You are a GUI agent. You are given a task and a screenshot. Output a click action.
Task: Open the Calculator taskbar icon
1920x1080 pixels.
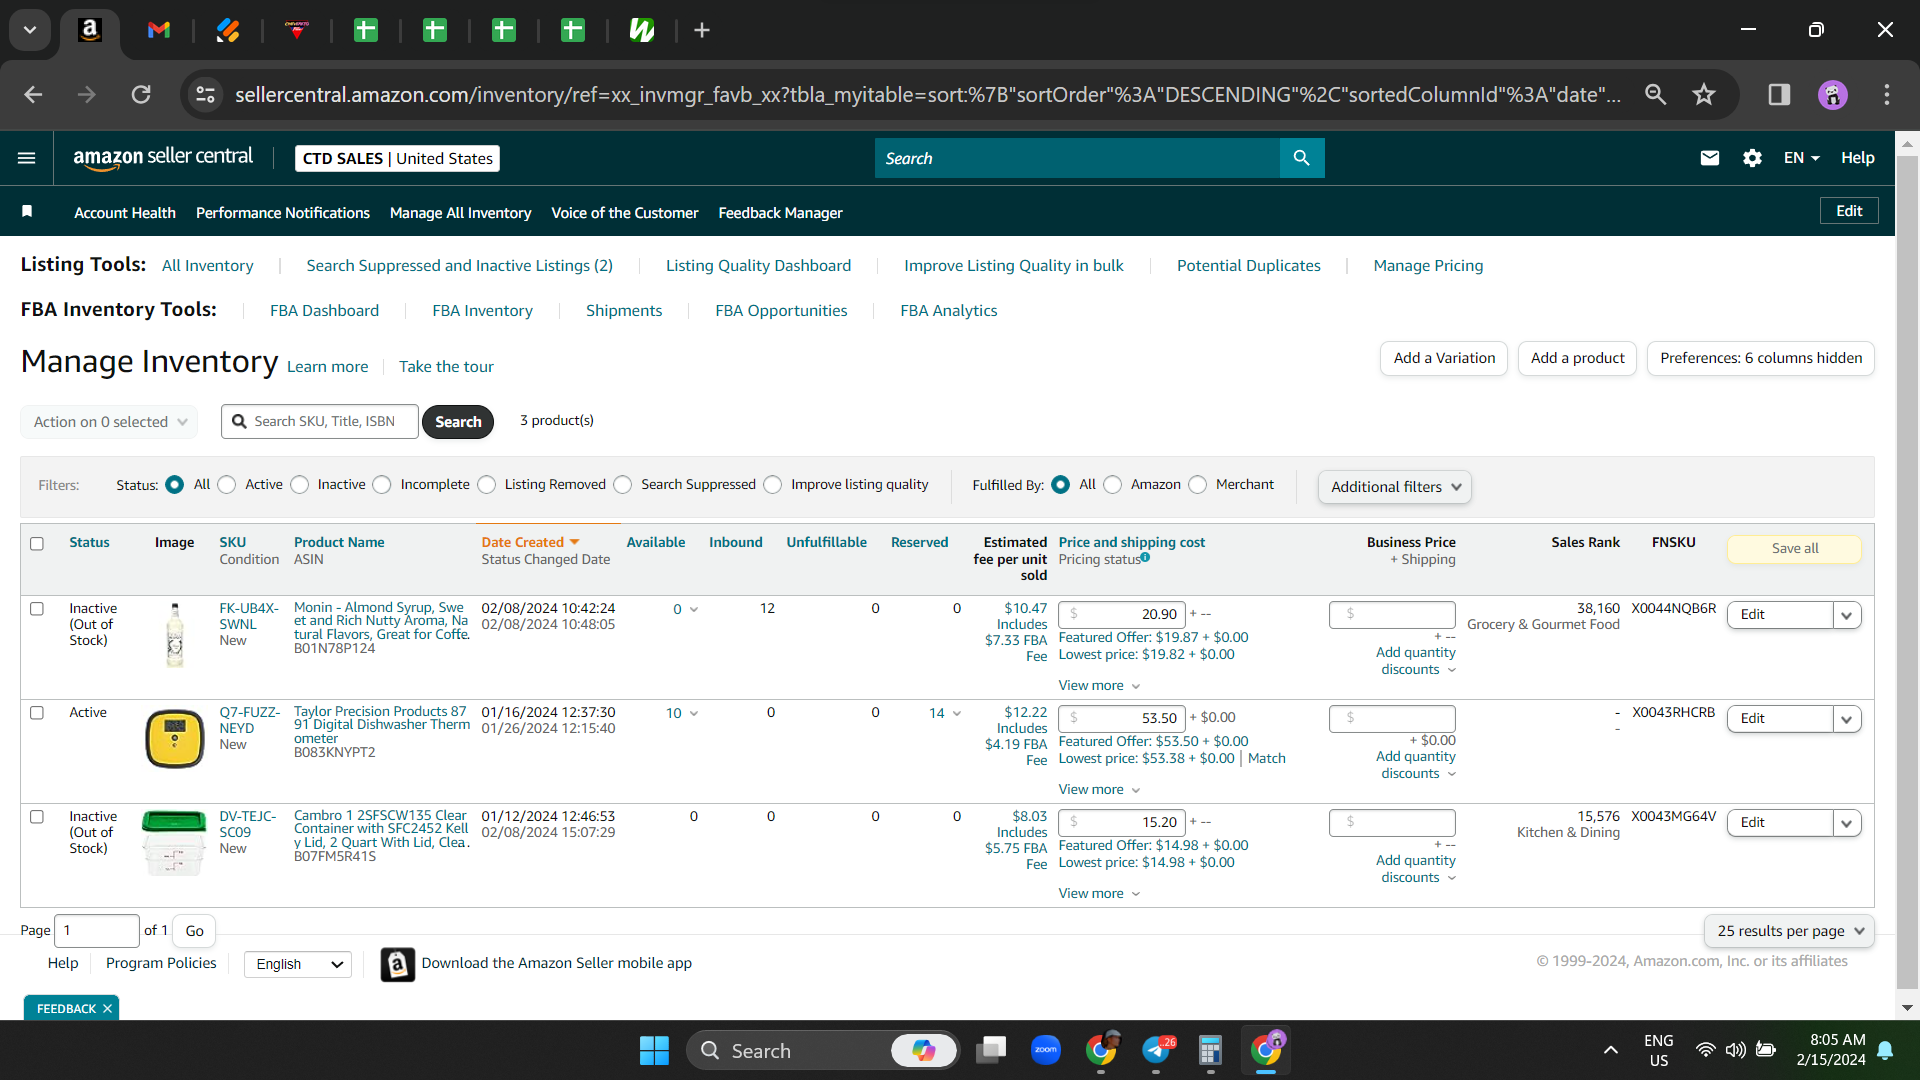click(x=1210, y=1050)
